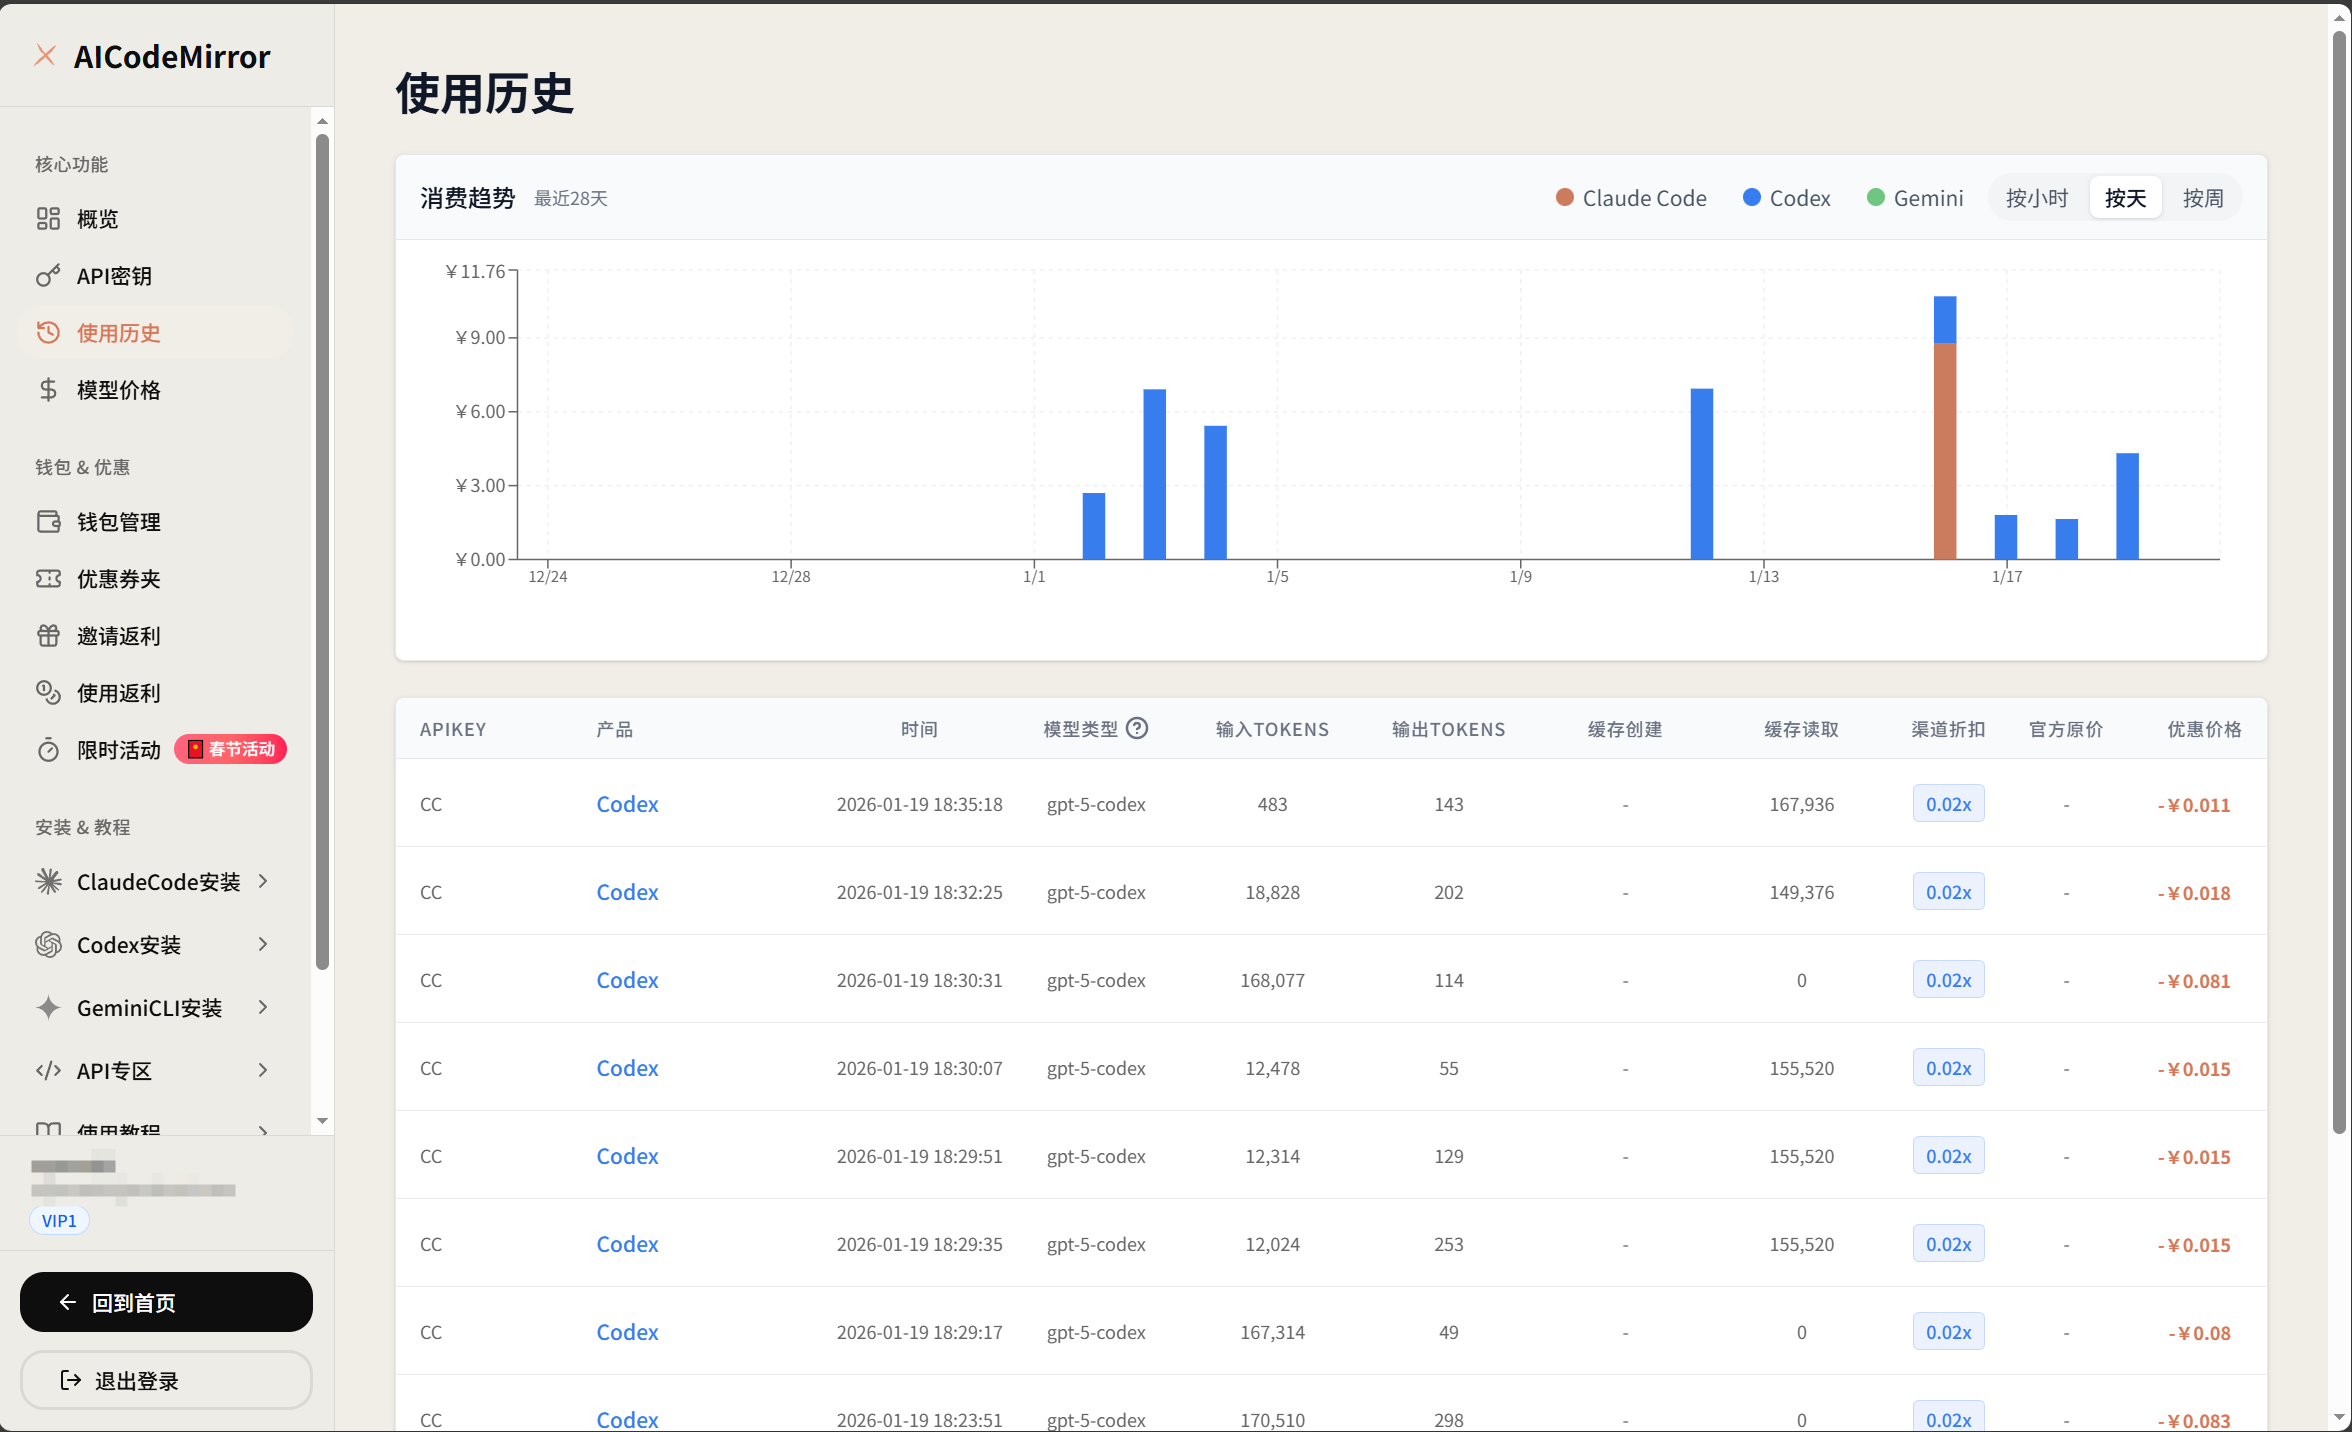
Task: Click model type help question icon
Action: 1137,729
